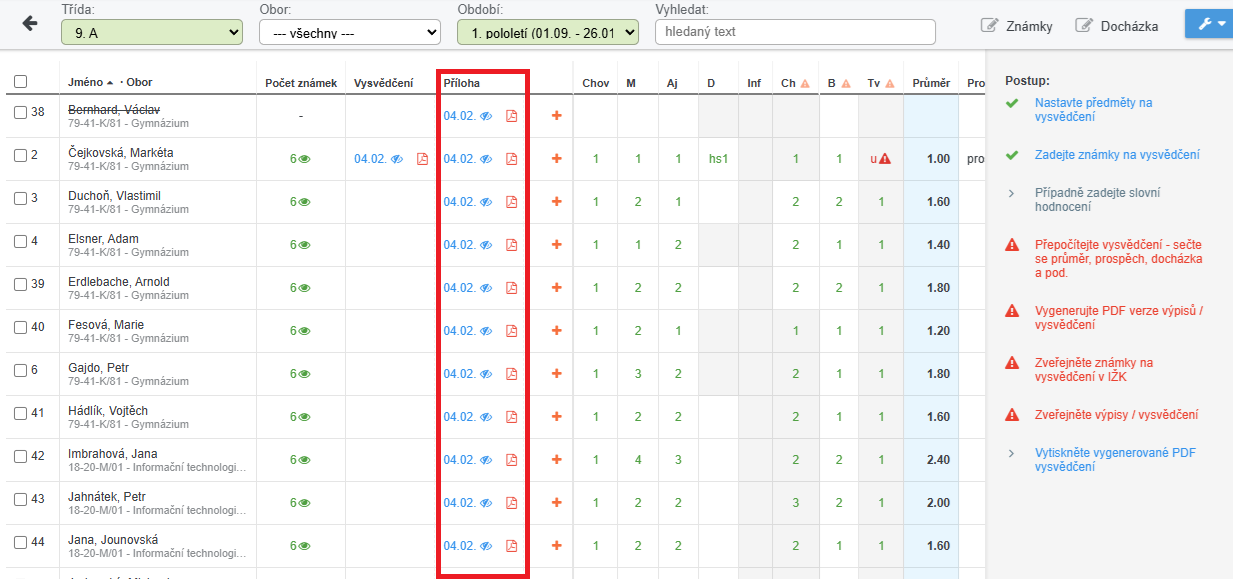Open PDF attachment for Jana, Jounovská

[x=511, y=546]
